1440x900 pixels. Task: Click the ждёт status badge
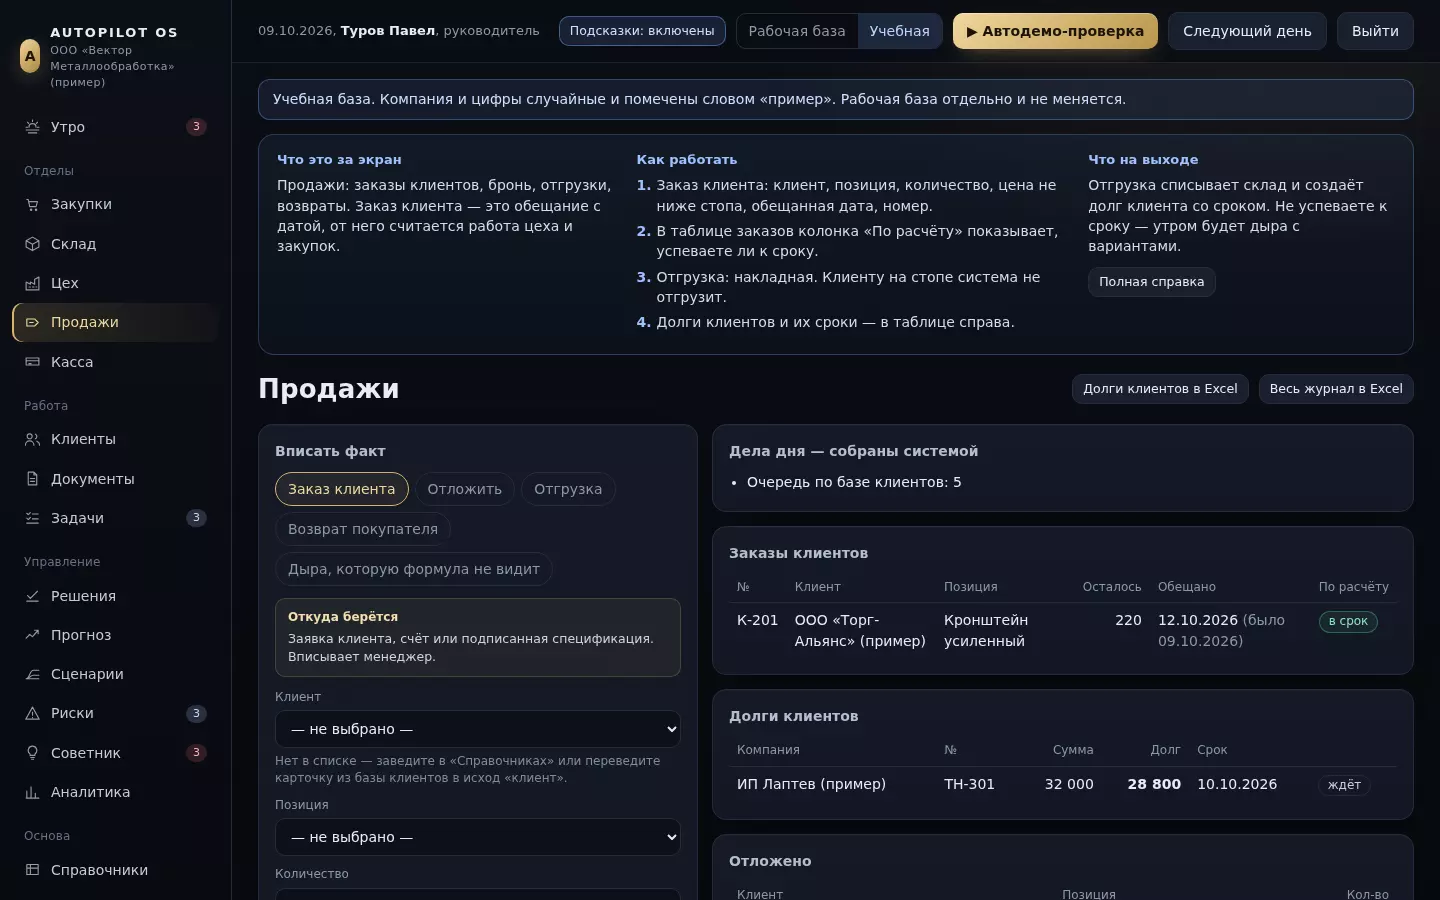pyautogui.click(x=1344, y=785)
